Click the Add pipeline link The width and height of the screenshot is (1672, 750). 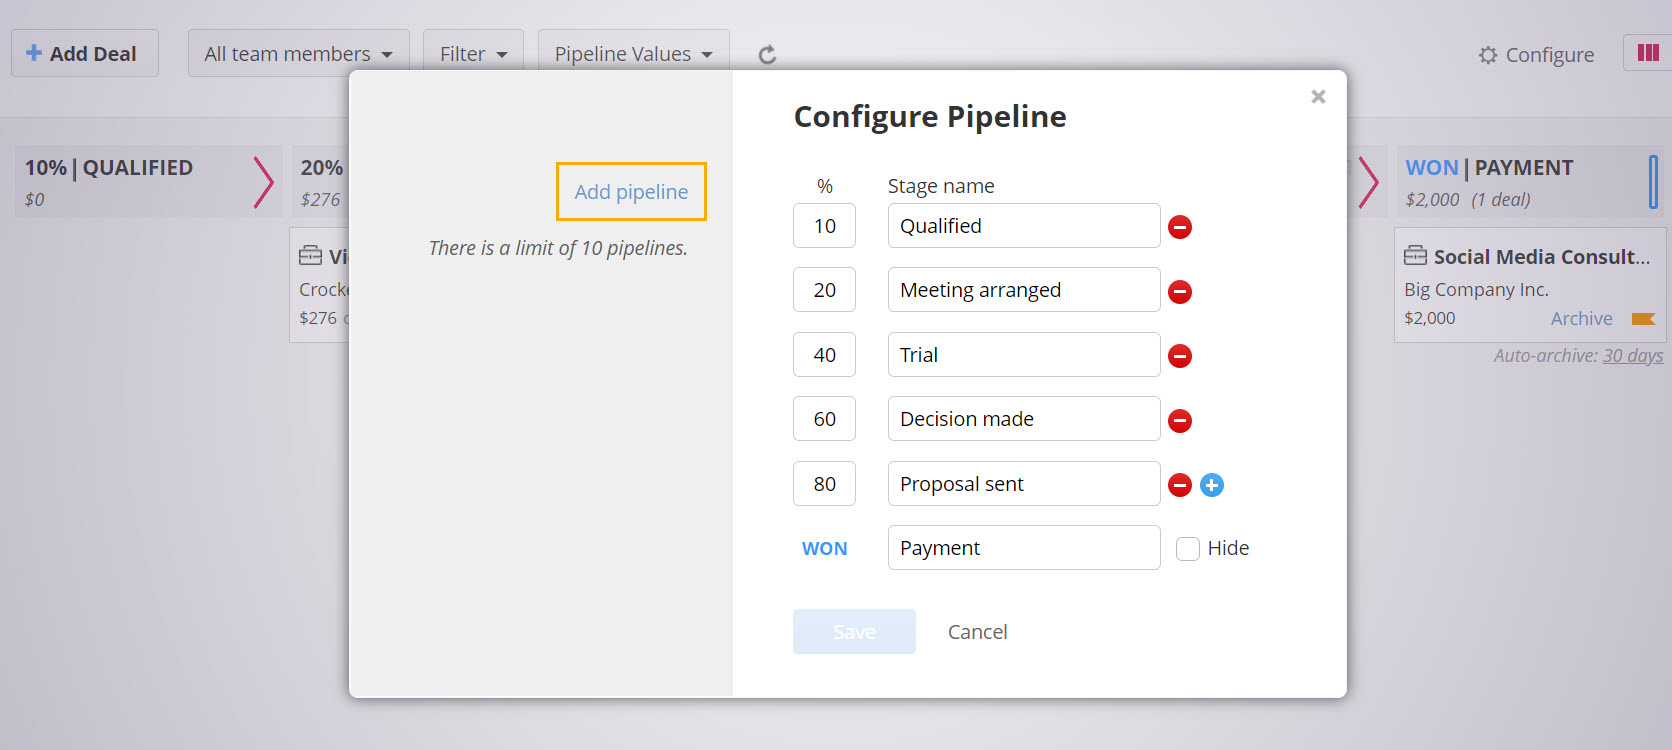coord(631,192)
